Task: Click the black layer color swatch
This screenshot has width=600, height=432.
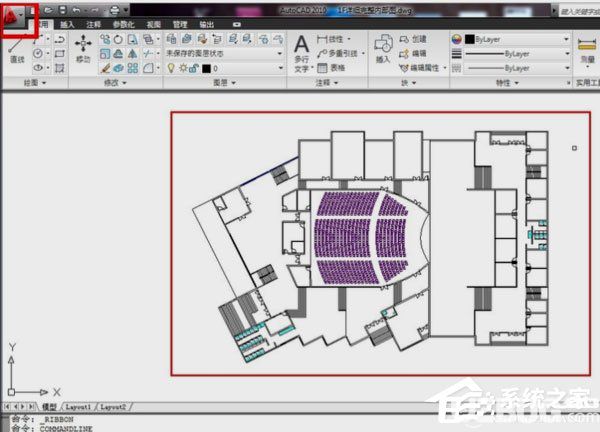Action: point(206,68)
